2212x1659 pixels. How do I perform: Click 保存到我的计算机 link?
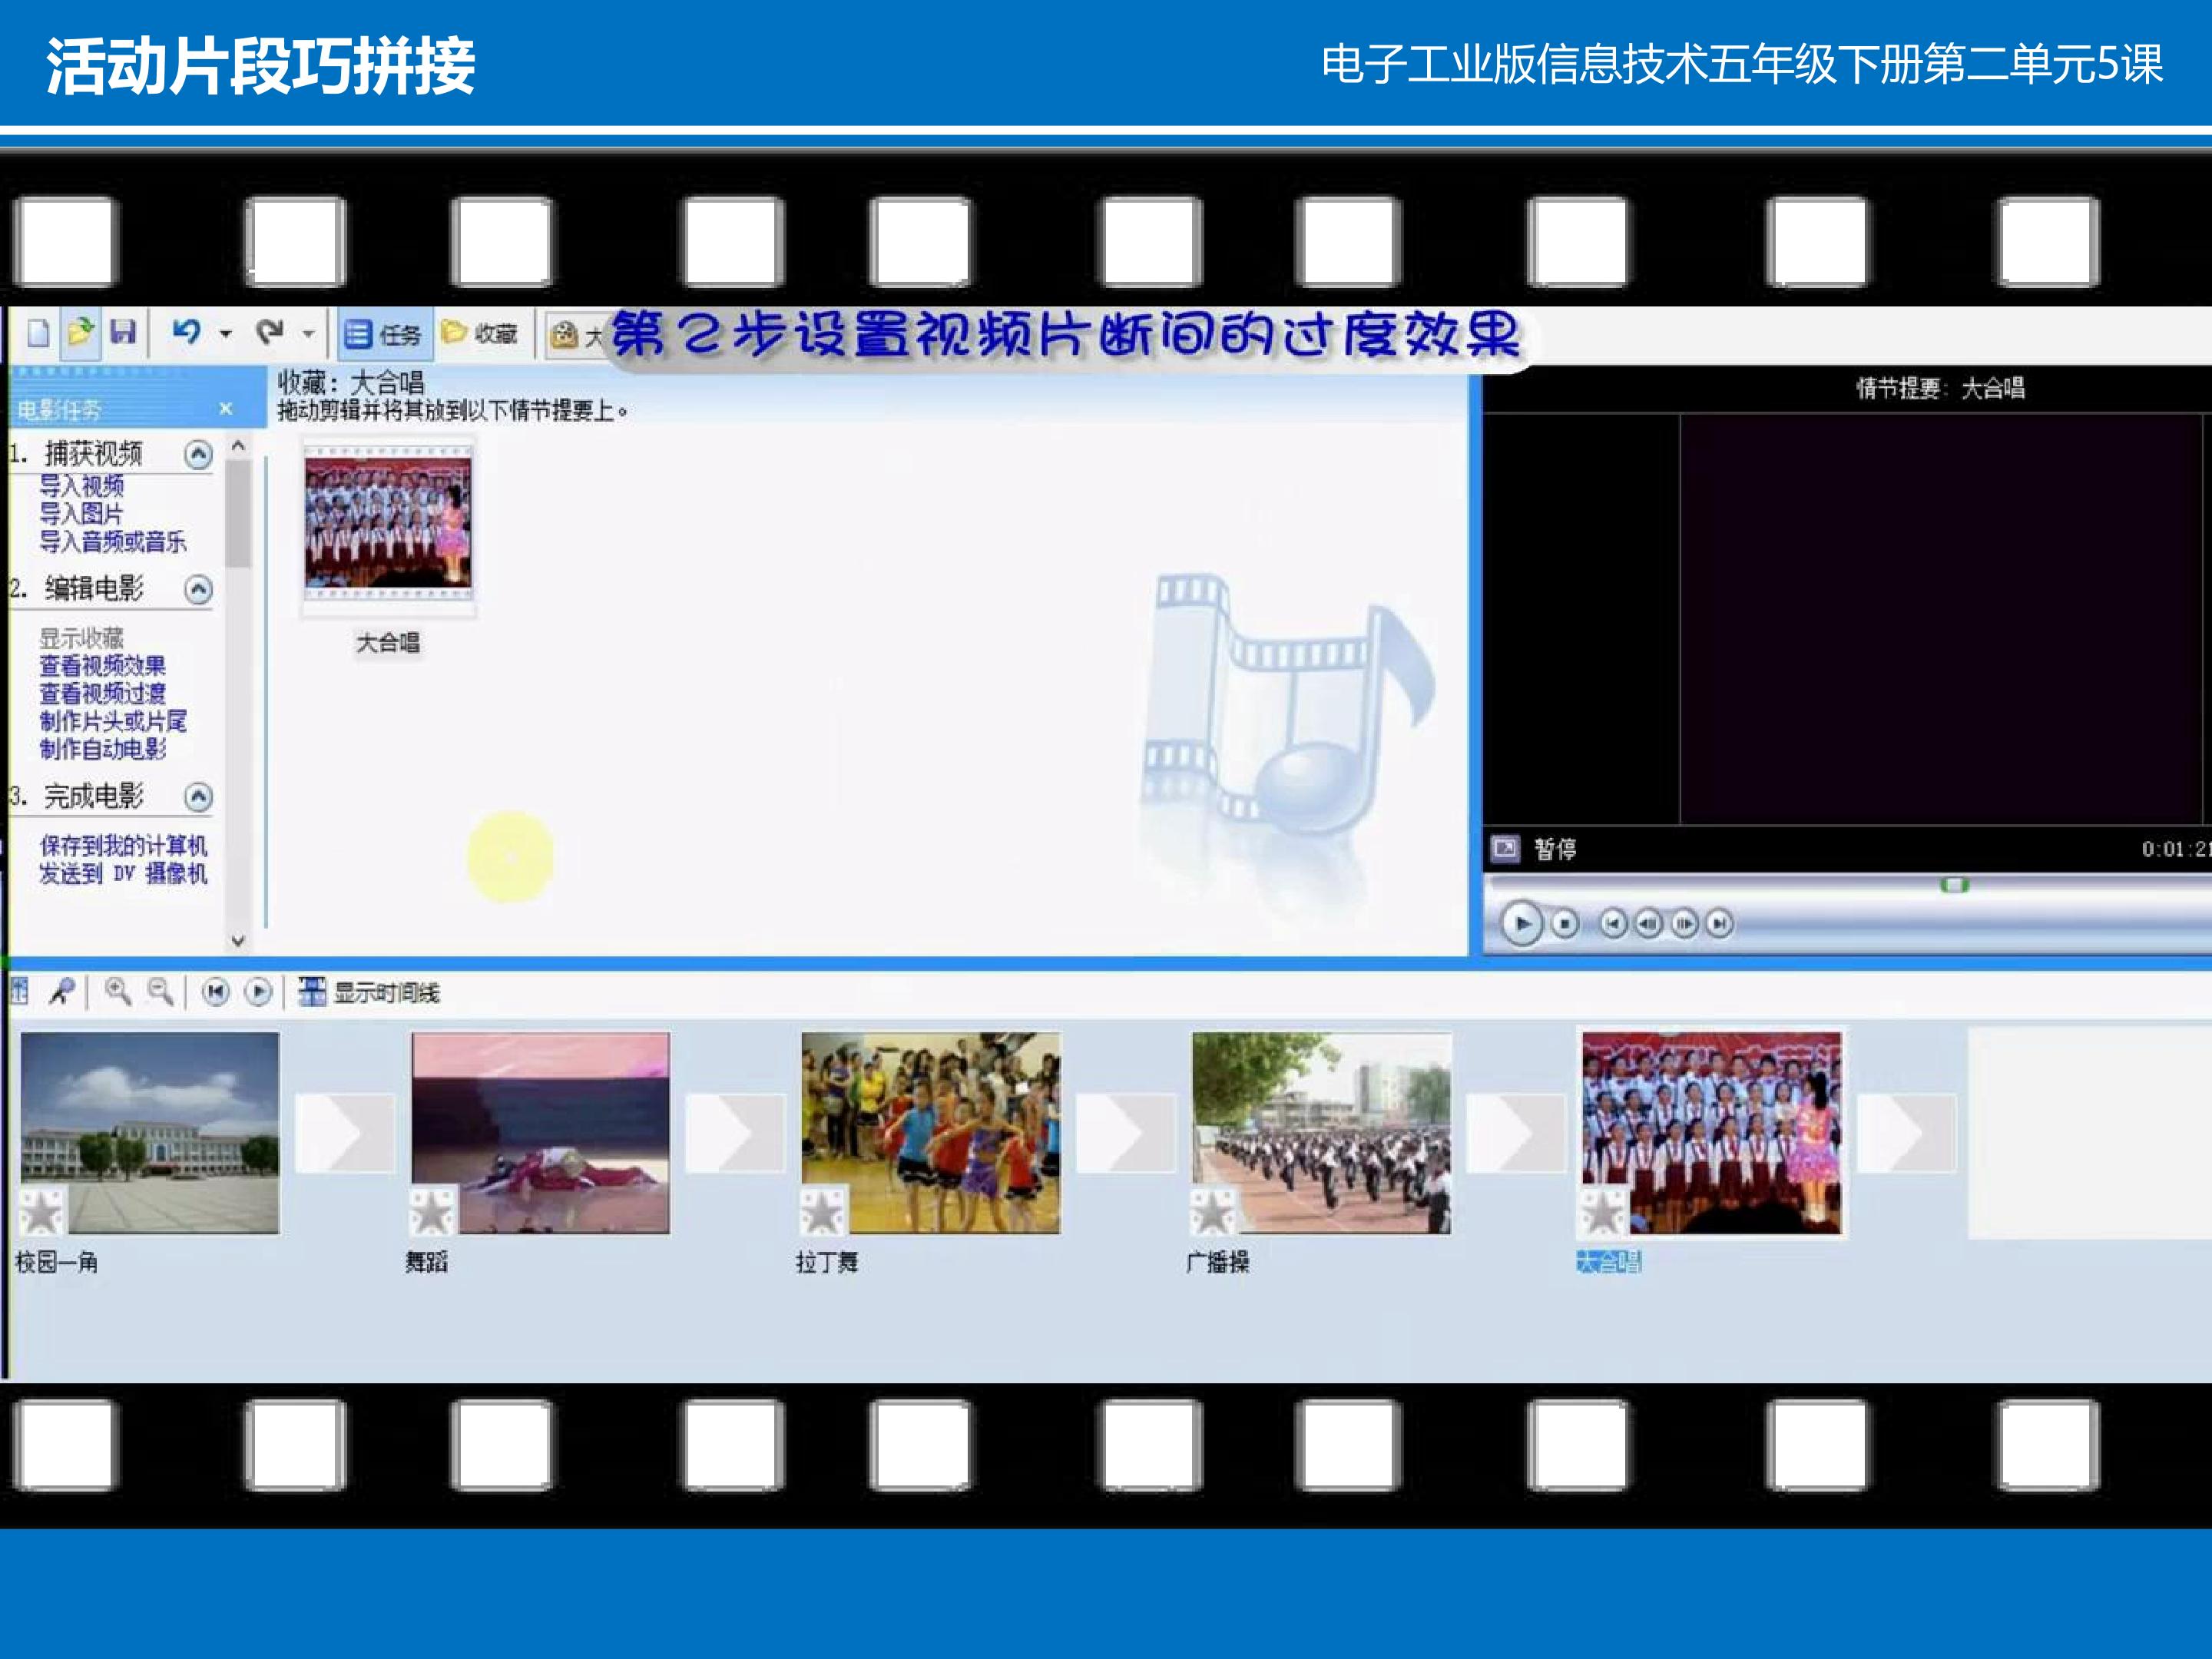[x=123, y=846]
